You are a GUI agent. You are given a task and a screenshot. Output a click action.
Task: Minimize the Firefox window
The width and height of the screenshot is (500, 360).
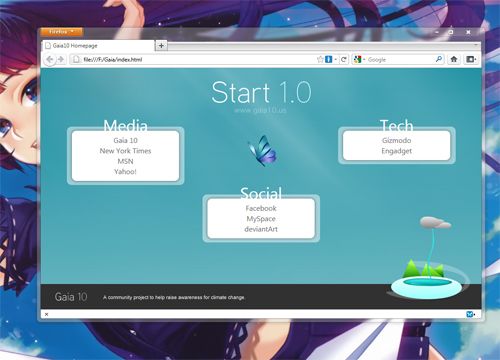point(437,32)
